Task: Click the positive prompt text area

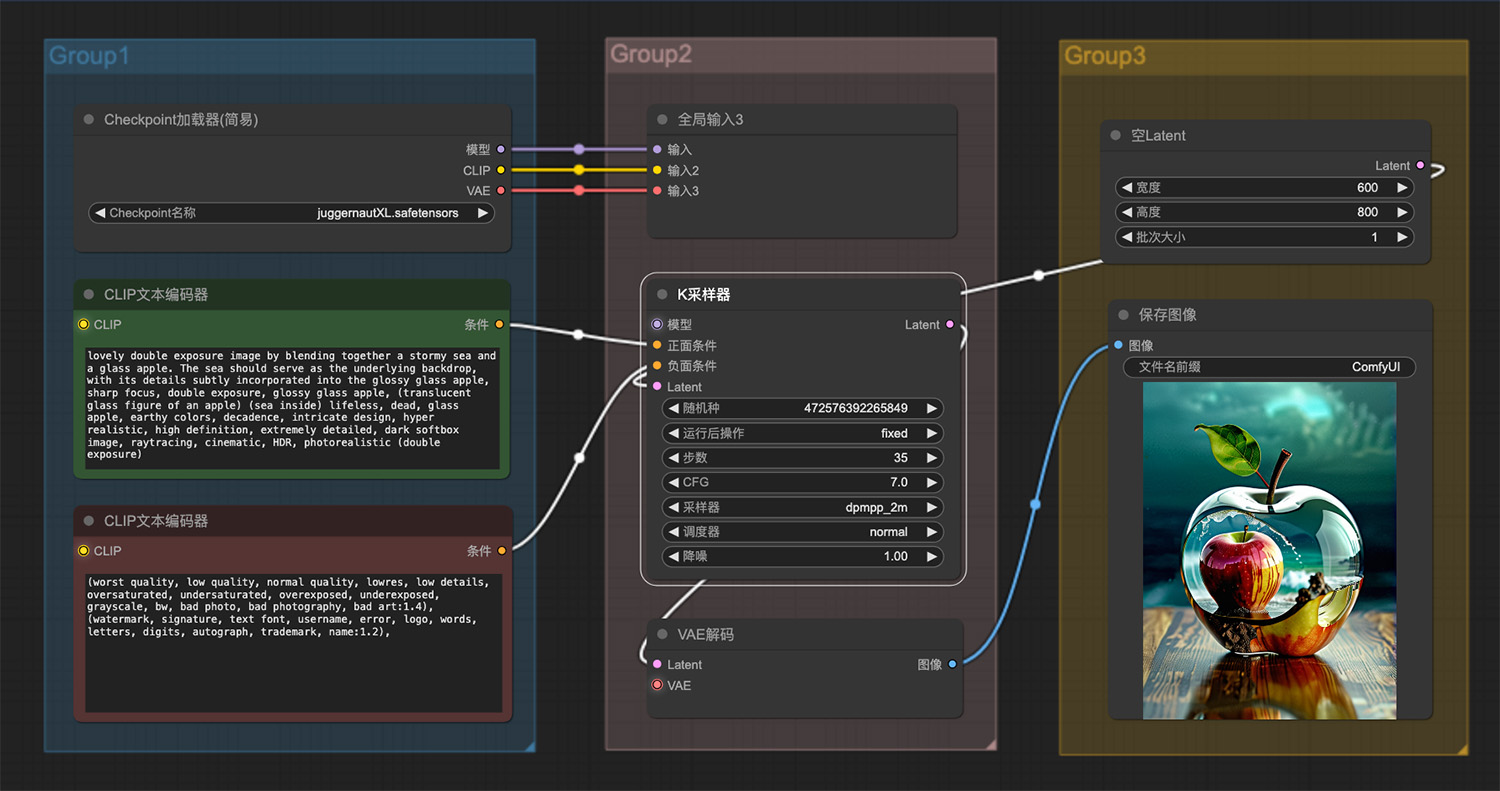Action: pos(292,408)
